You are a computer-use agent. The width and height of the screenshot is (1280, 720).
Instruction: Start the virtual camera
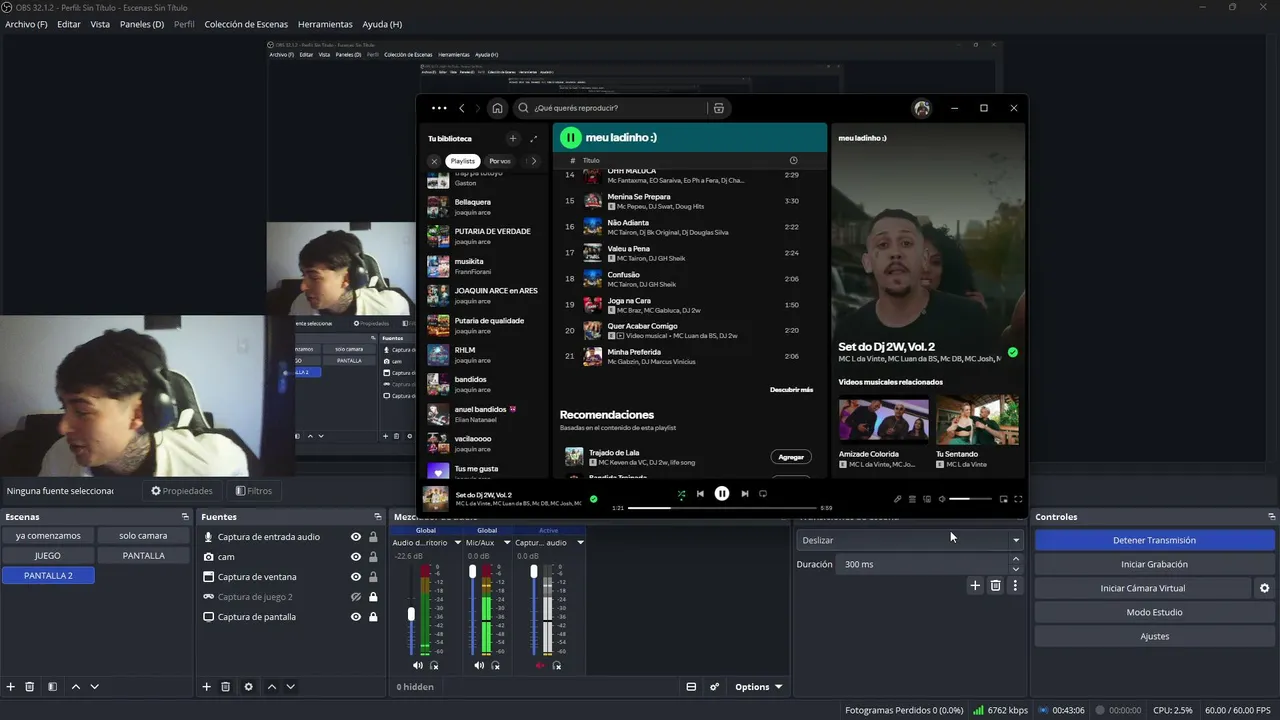[x=1143, y=588]
